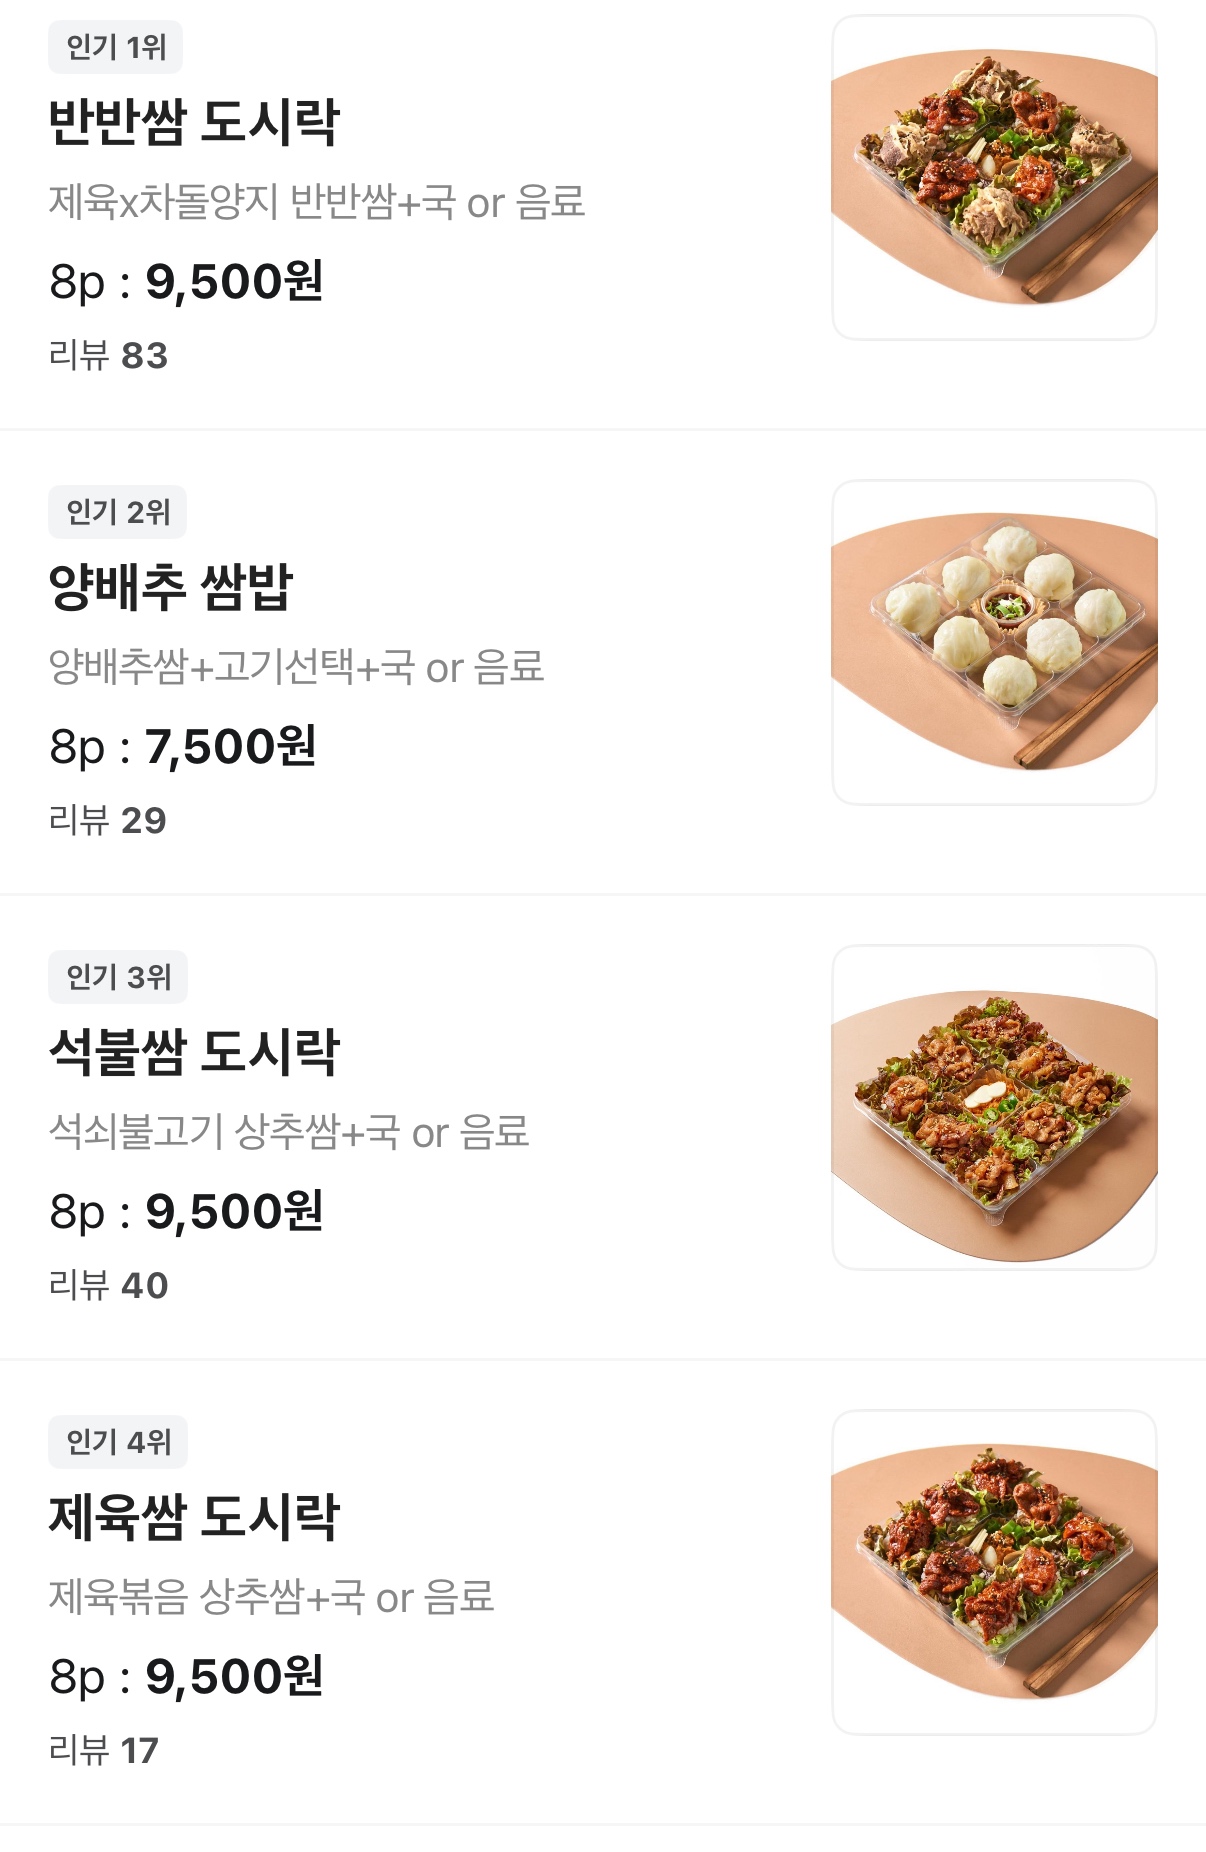Open the 석불쌈 도시락 food thumbnail
Image resolution: width=1206 pixels, height=1852 pixels.
pos(994,1107)
